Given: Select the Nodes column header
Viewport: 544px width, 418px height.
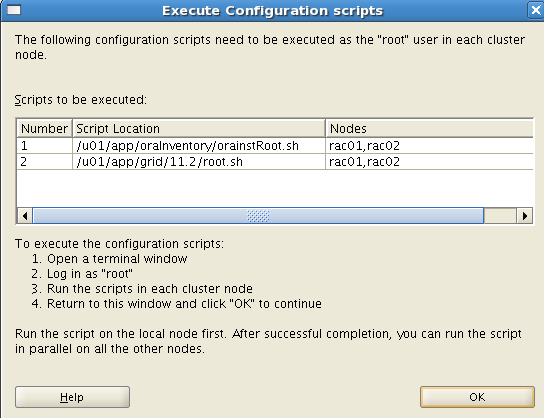Looking at the screenshot, I should pos(430,128).
